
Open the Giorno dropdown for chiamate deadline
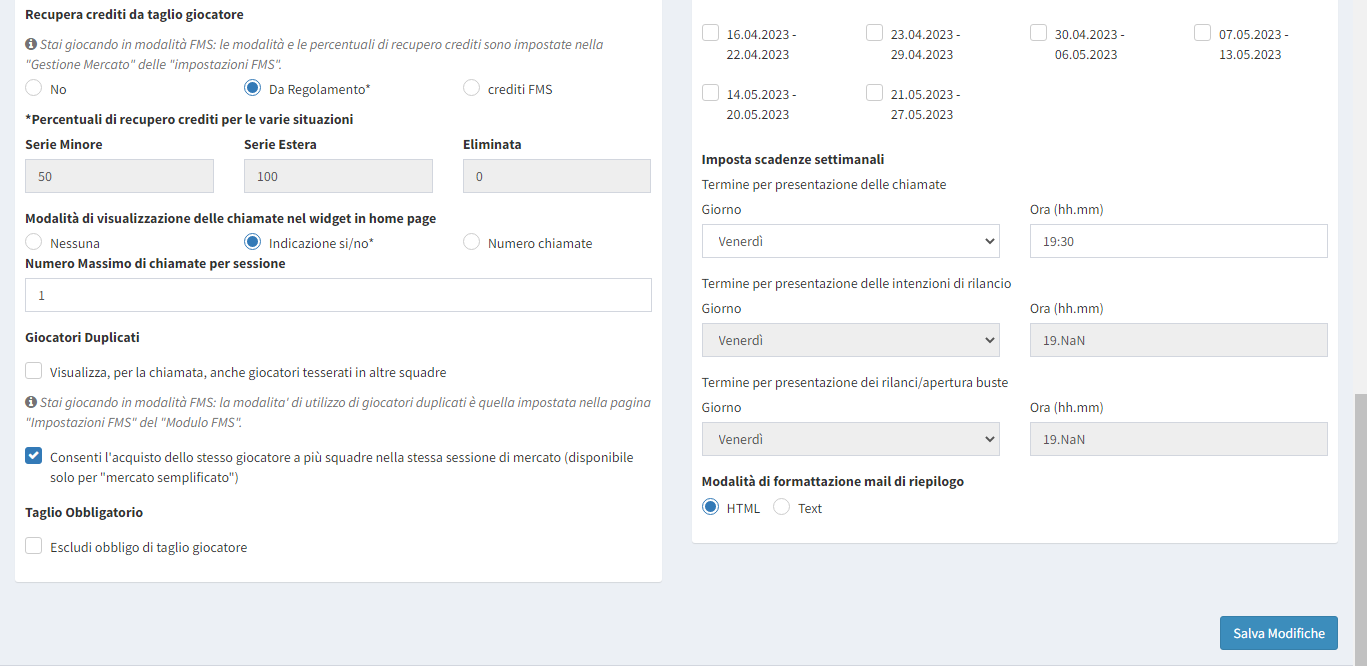point(851,241)
